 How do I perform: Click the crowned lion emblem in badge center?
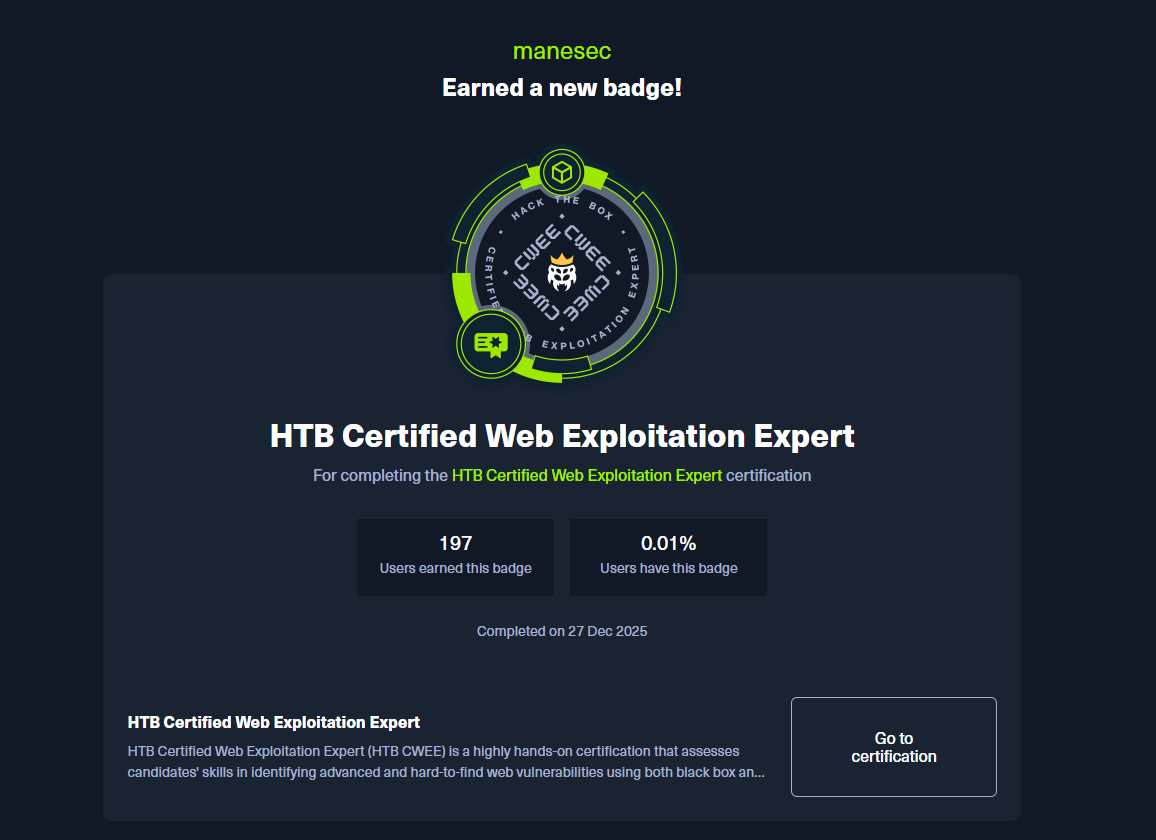pos(563,273)
